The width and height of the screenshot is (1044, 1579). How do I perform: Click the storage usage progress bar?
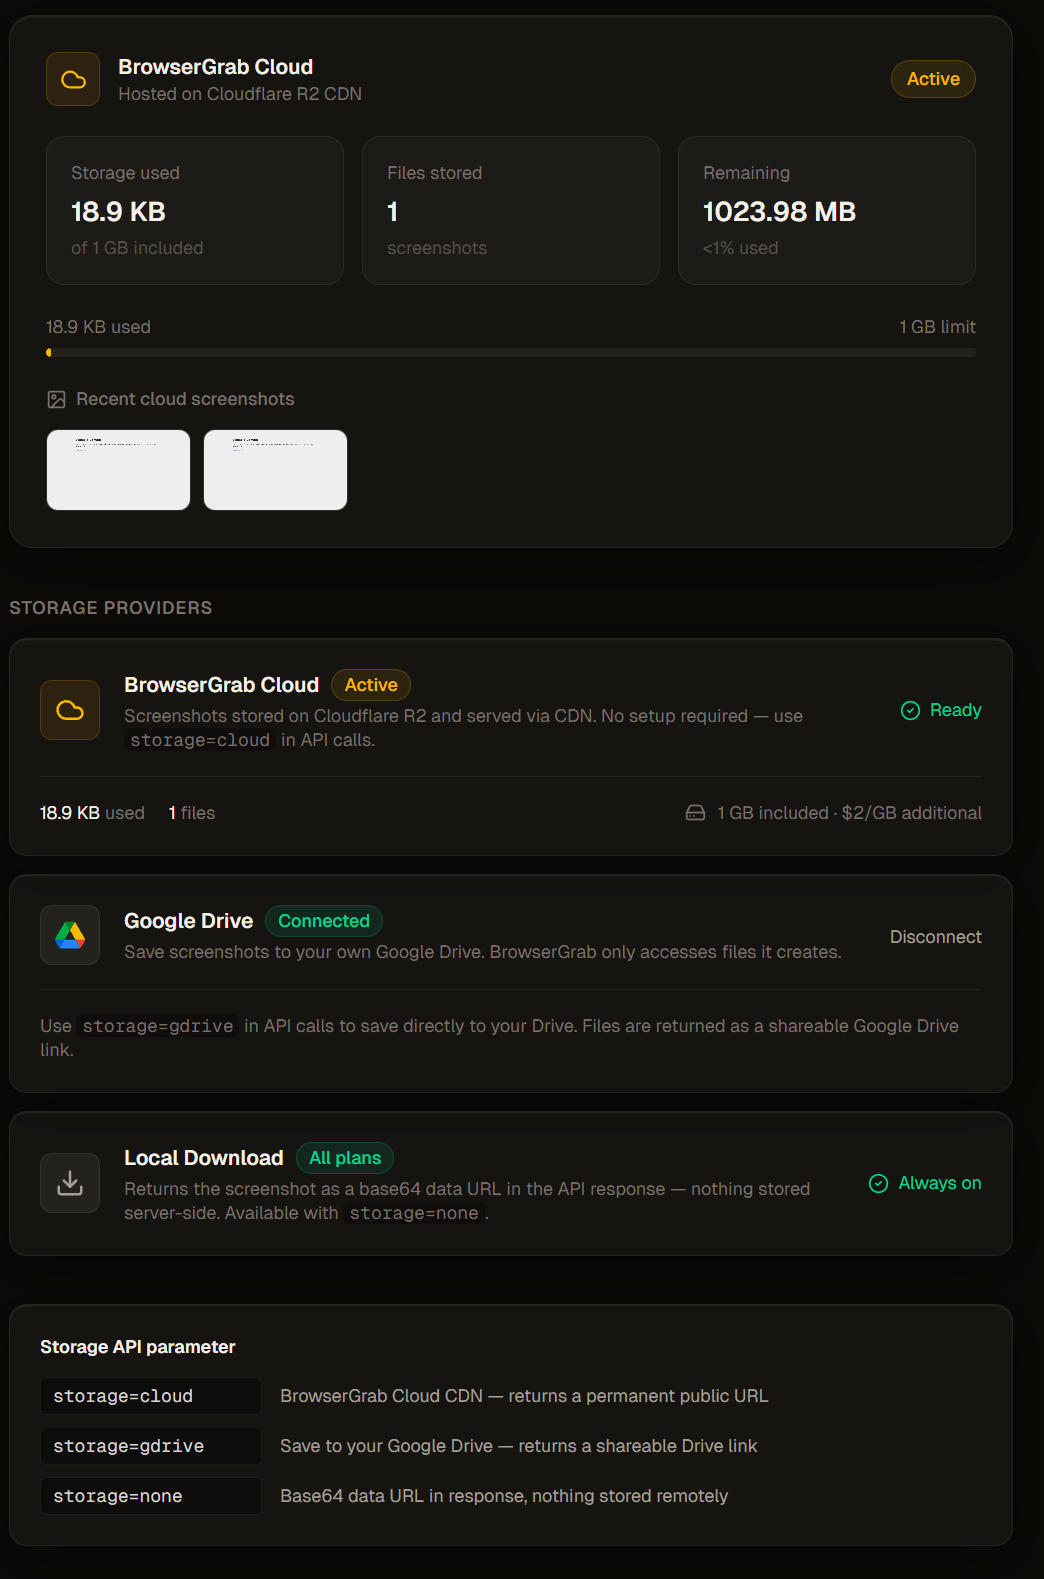[x=511, y=352]
